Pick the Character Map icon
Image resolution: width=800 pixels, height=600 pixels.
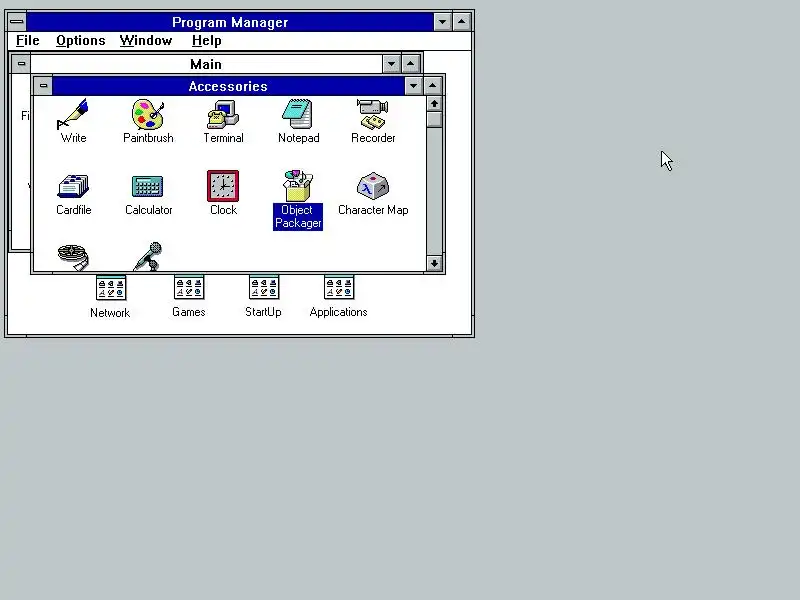coord(373,186)
